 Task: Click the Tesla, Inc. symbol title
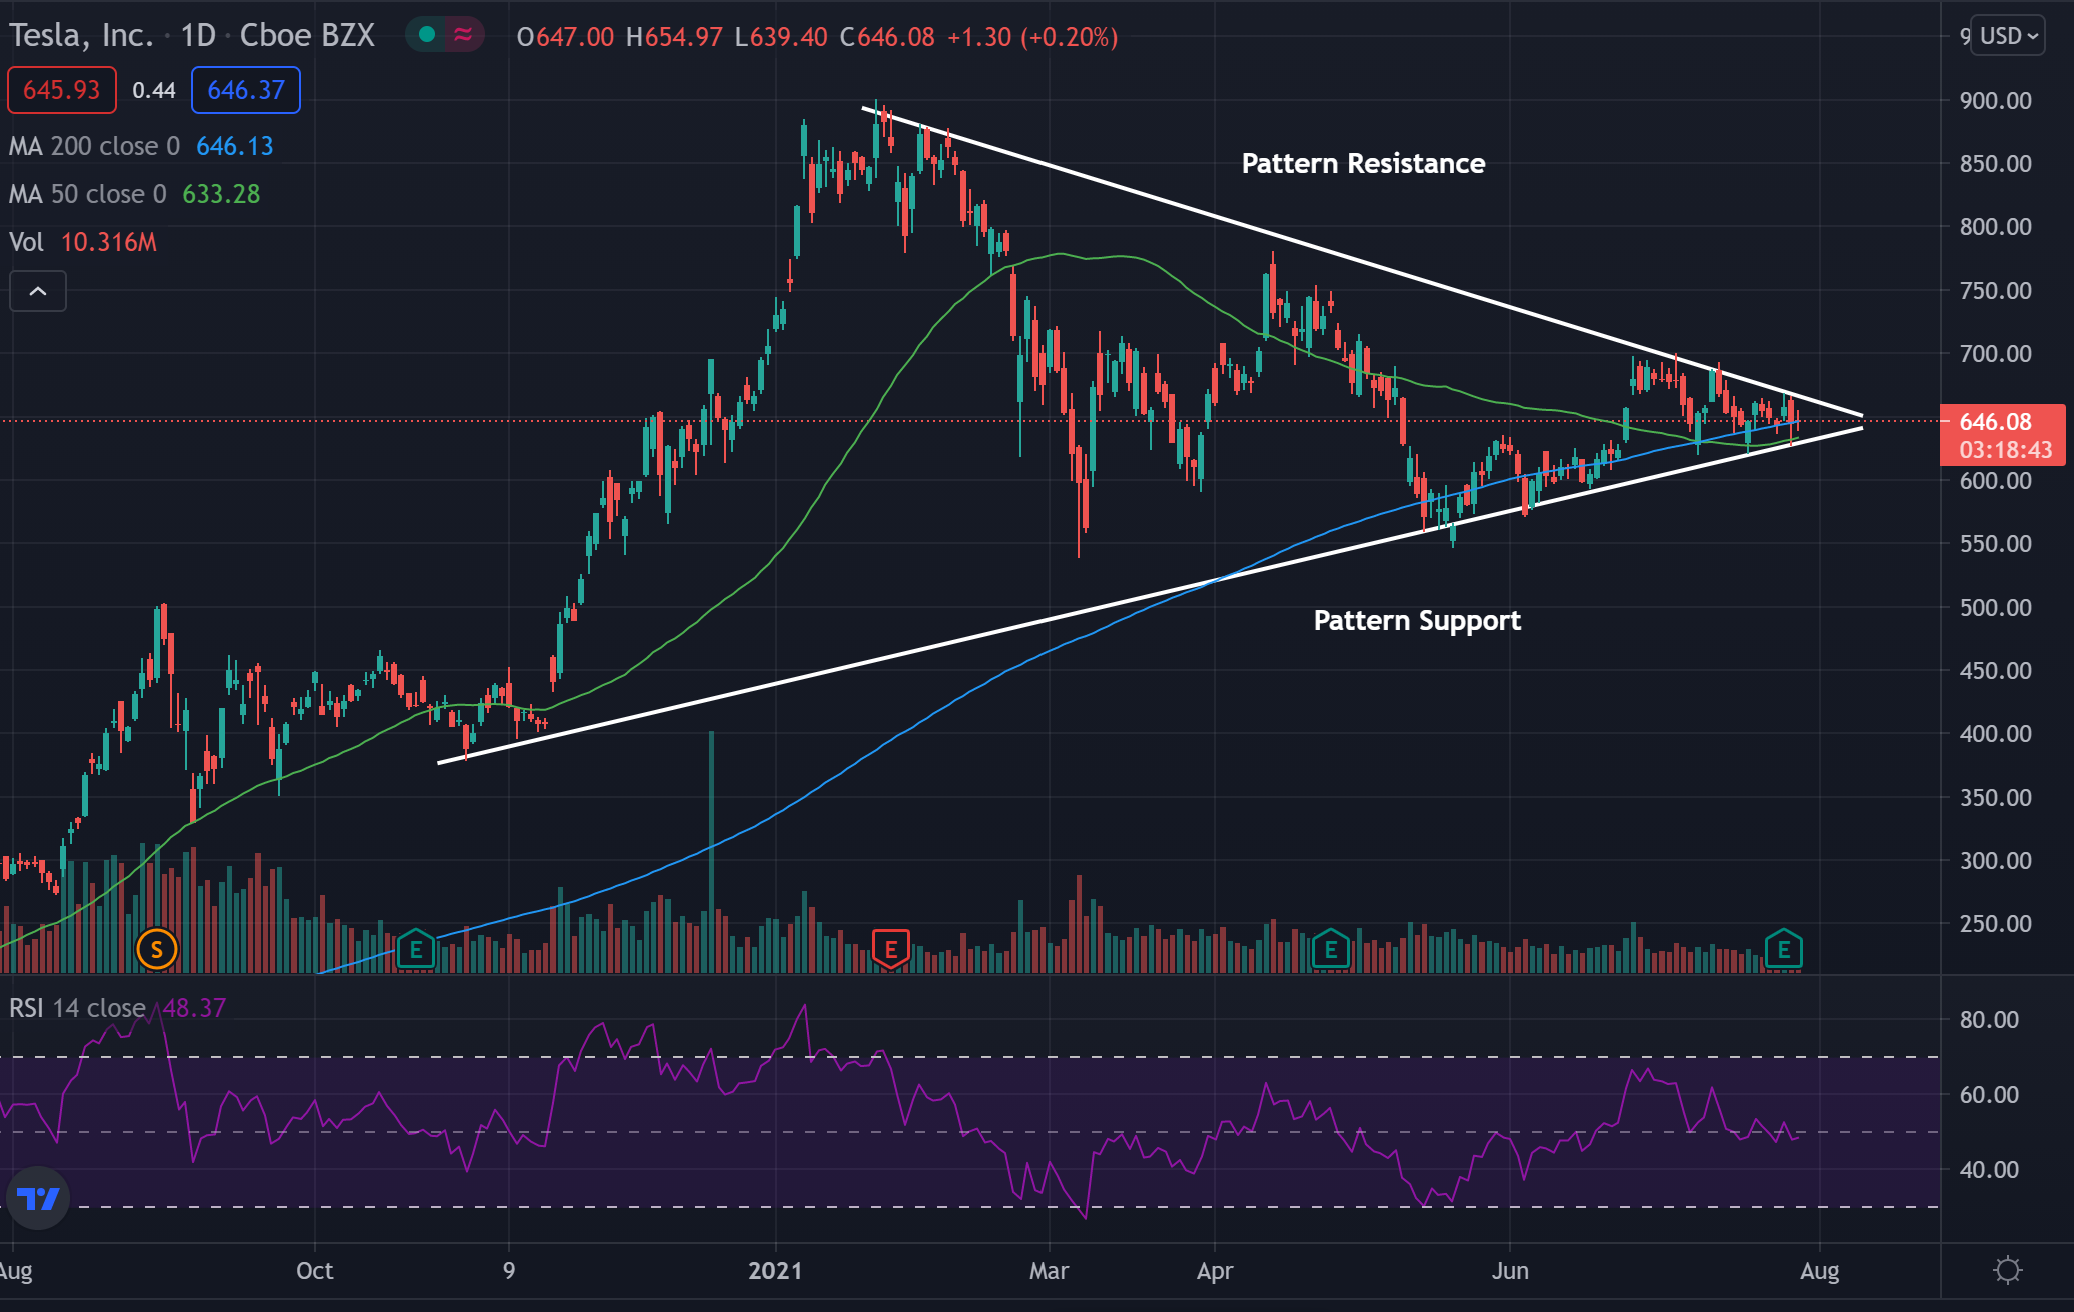point(81,36)
